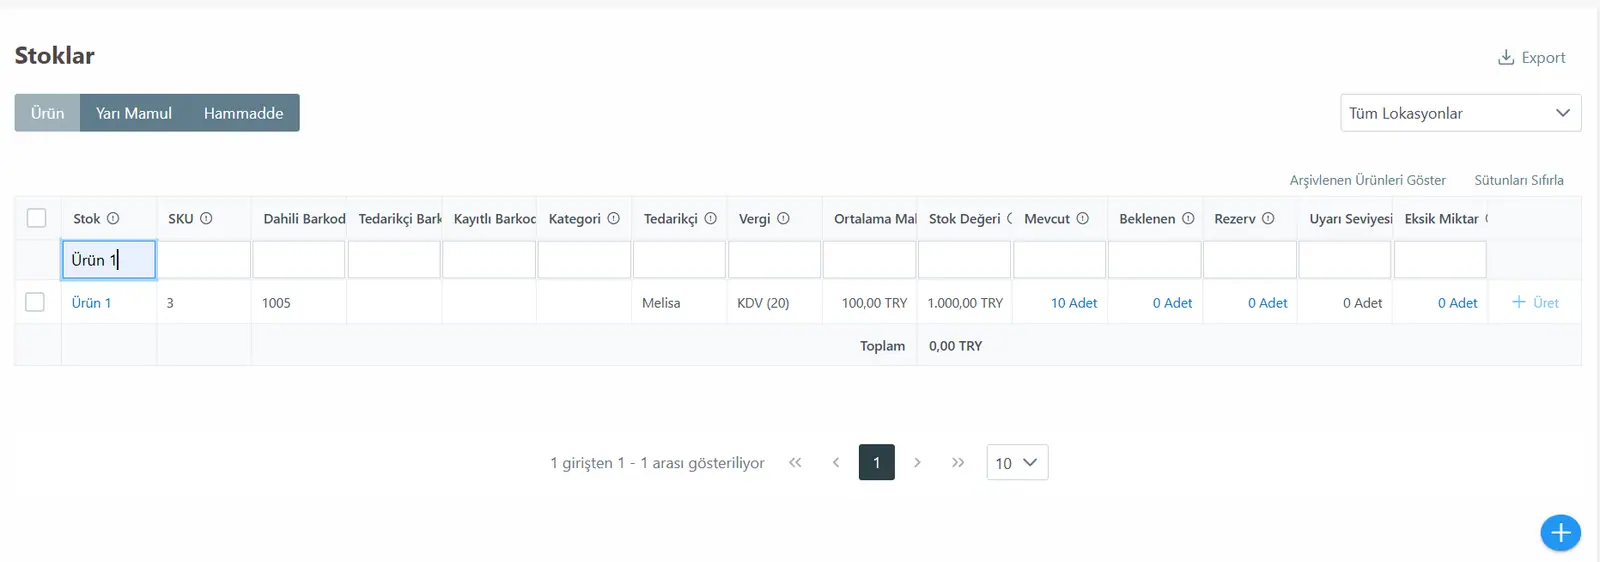This screenshot has height=562, width=1600.
Task: Click the Export download icon
Action: (x=1505, y=58)
